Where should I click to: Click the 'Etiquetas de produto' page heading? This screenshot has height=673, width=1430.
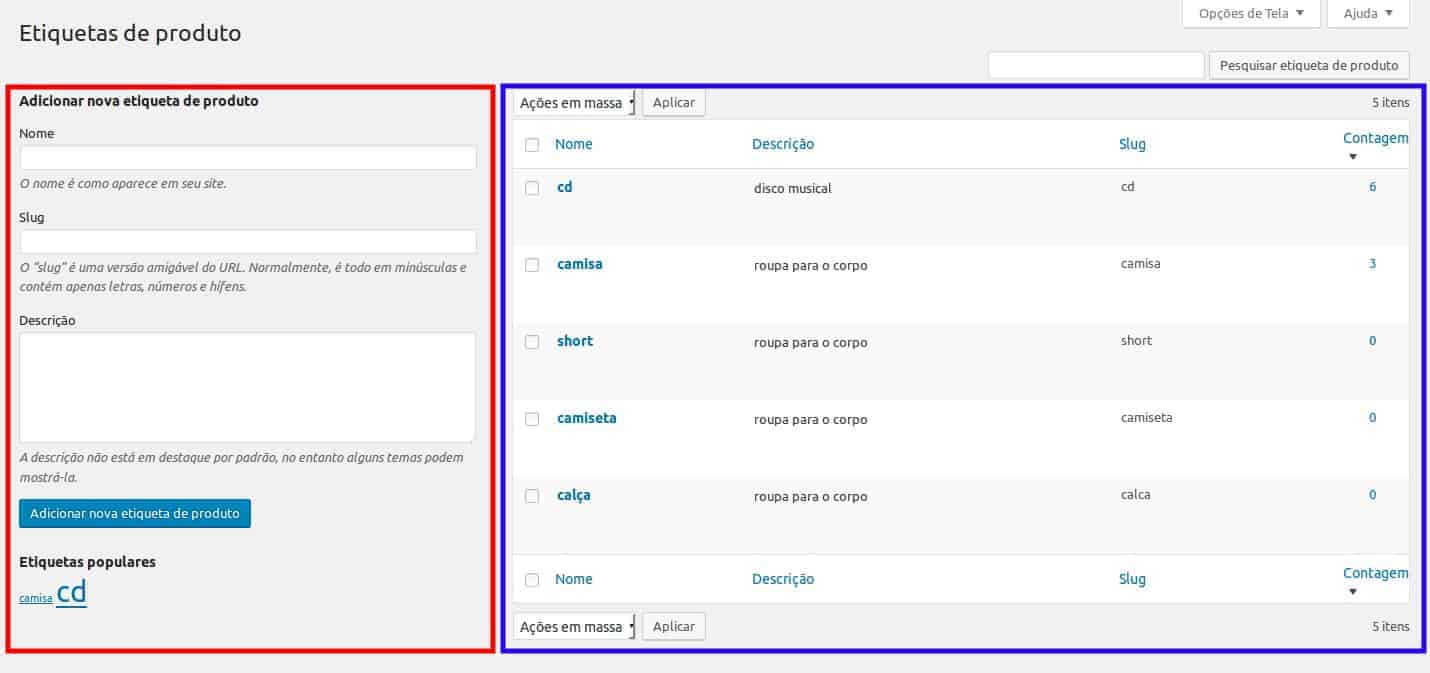coord(131,33)
